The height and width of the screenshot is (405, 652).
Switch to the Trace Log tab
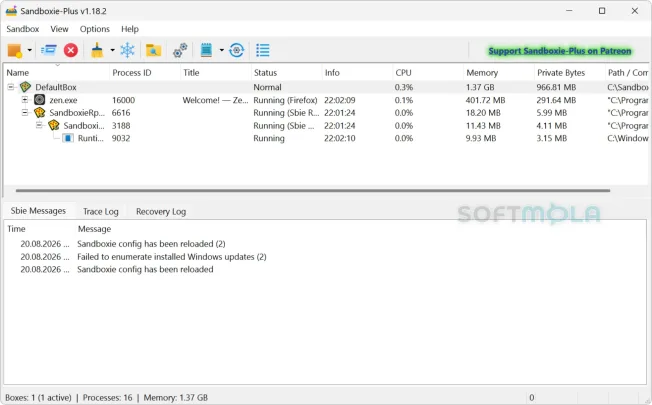click(x=101, y=212)
